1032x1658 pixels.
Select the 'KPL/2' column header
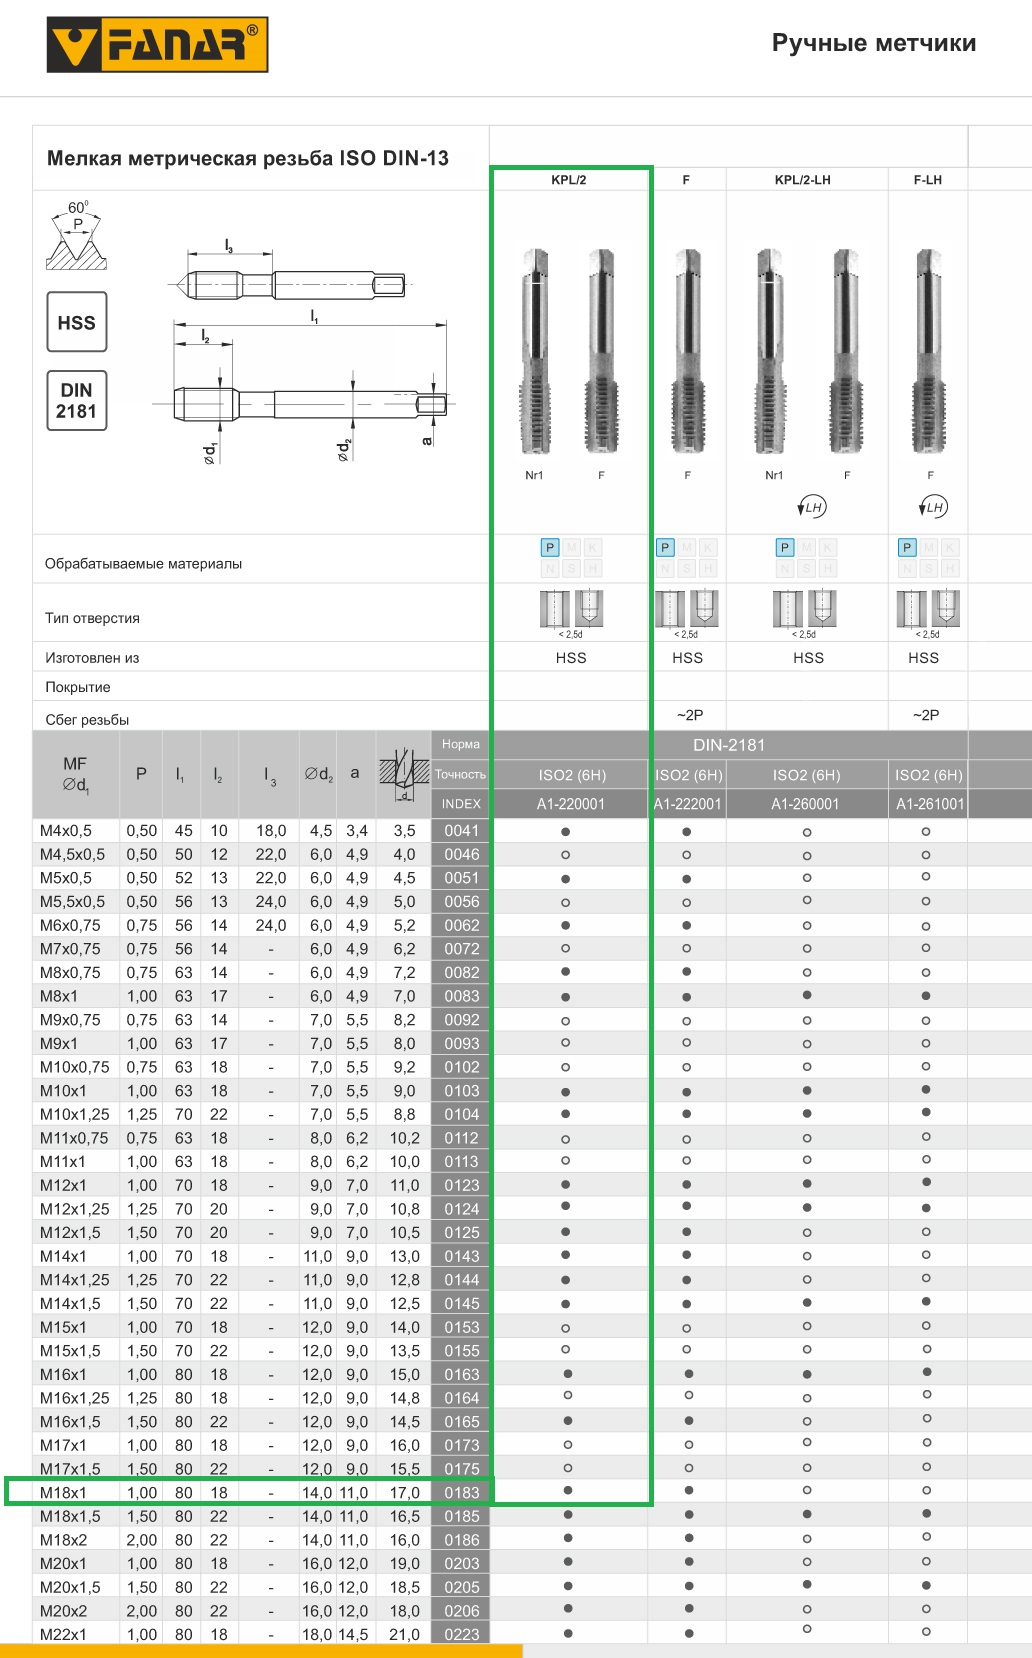pos(569,180)
